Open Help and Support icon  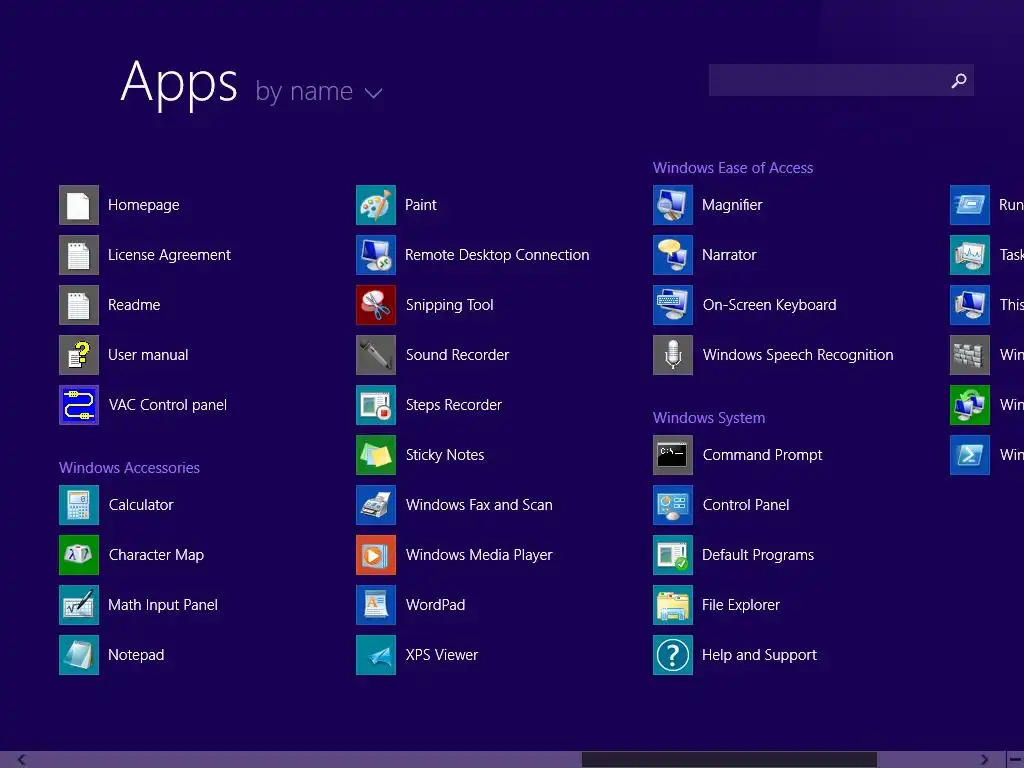[673, 655]
